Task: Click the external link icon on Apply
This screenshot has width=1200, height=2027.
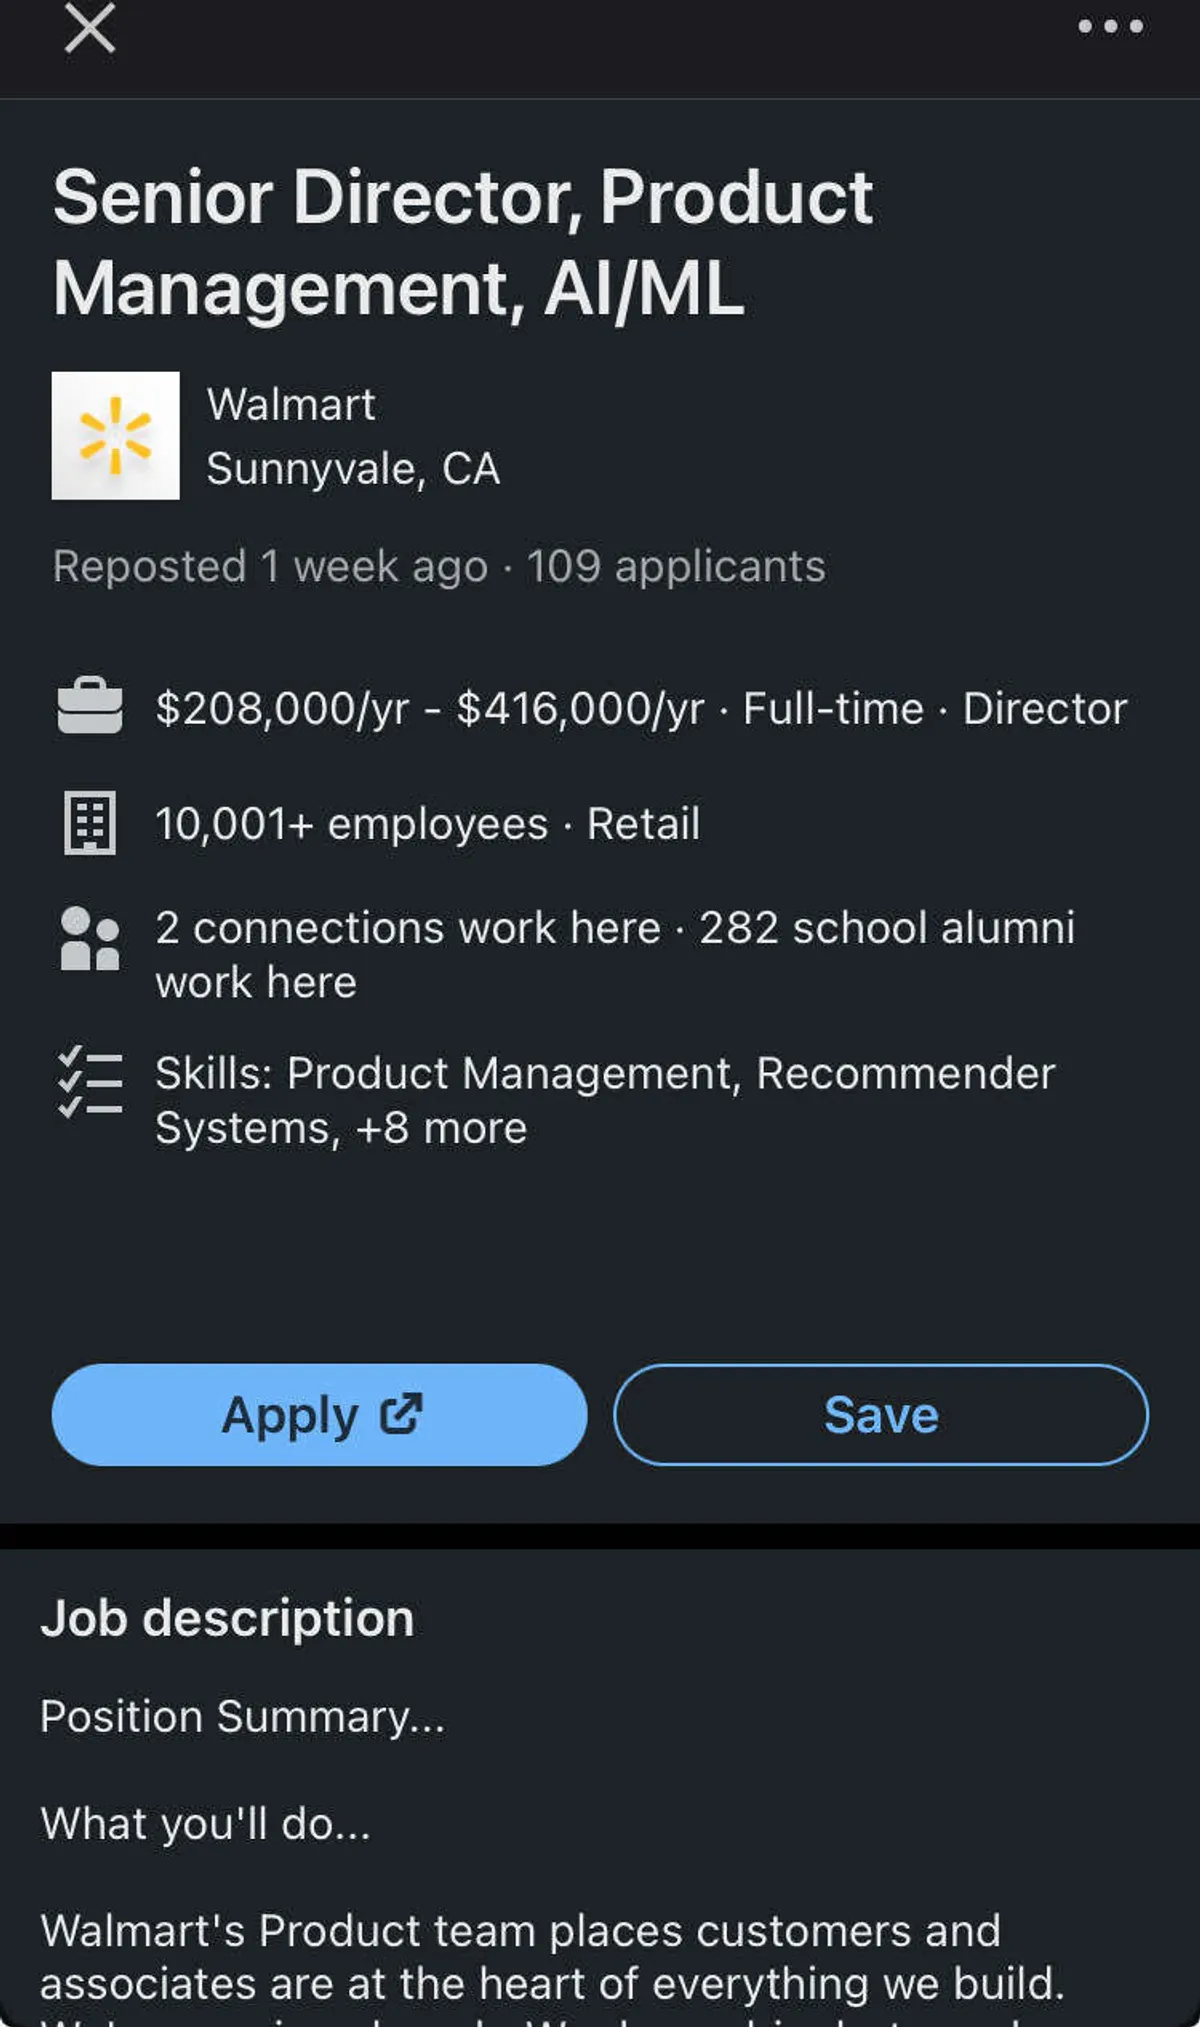Action: (402, 1414)
